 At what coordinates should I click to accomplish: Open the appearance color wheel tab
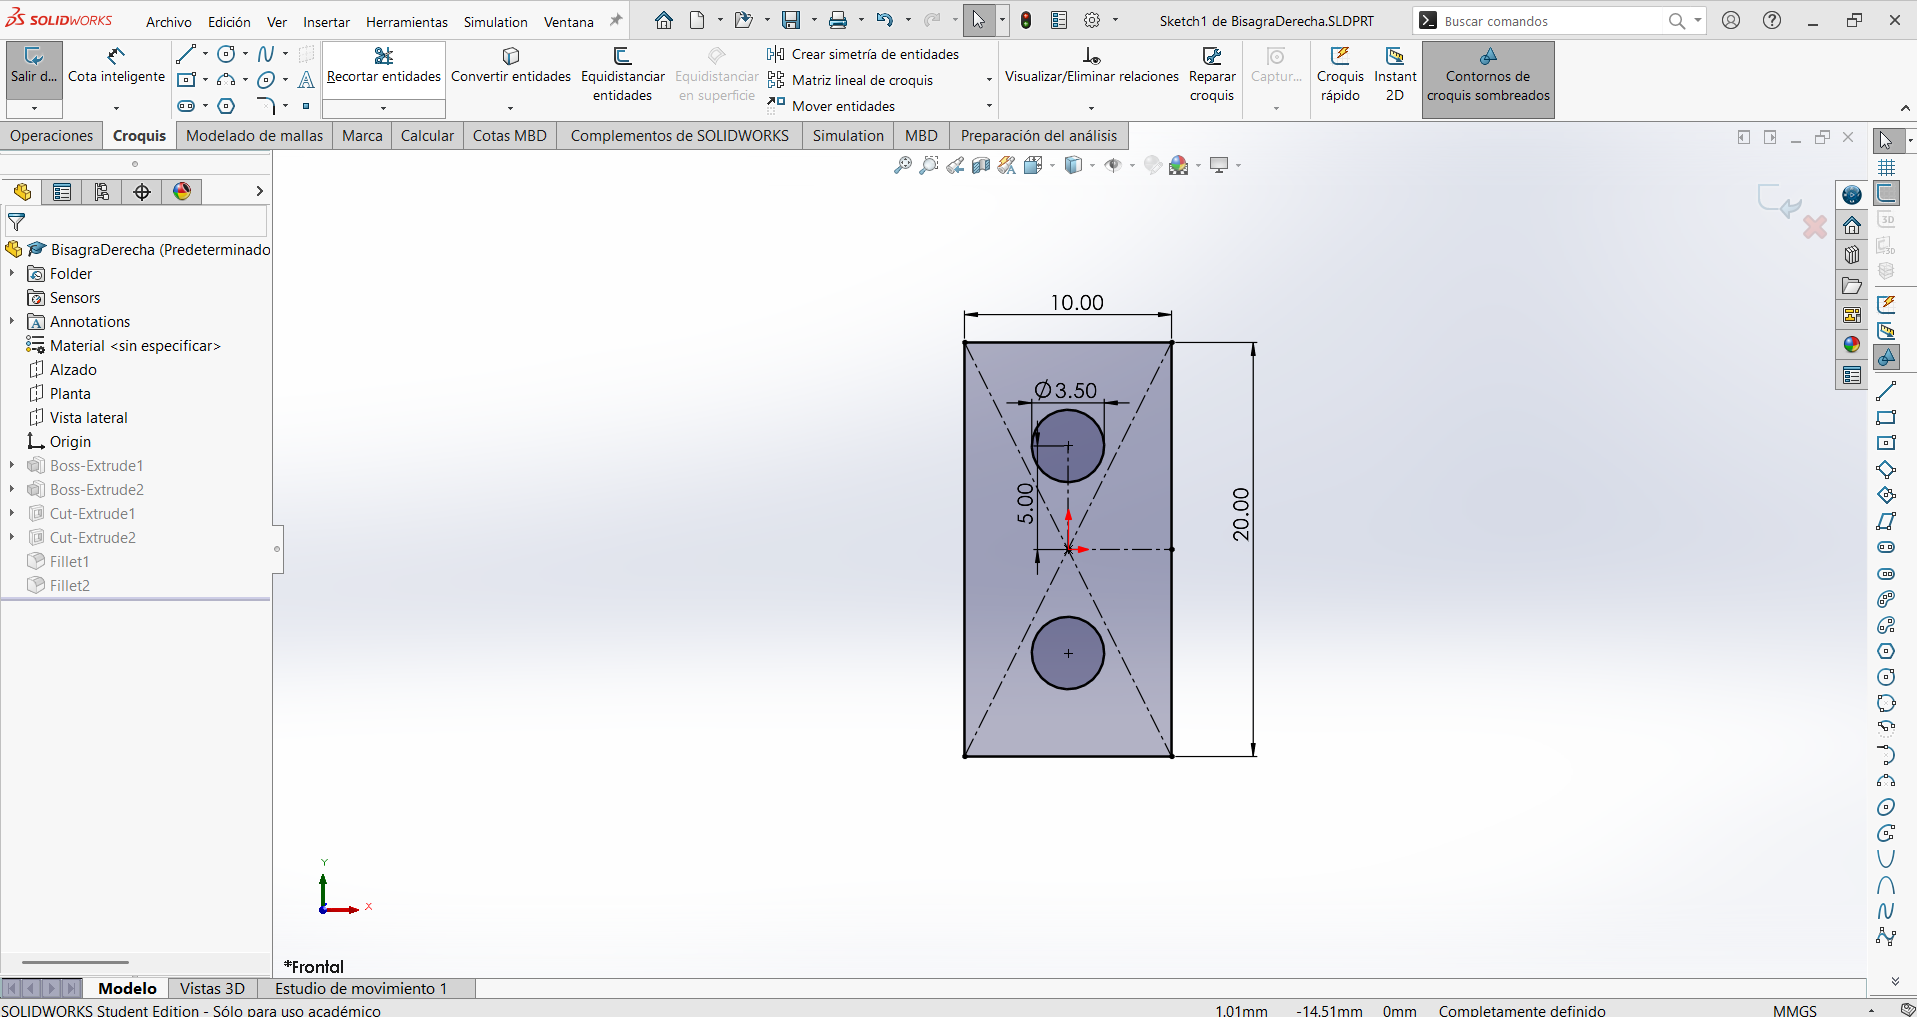pyautogui.click(x=182, y=192)
